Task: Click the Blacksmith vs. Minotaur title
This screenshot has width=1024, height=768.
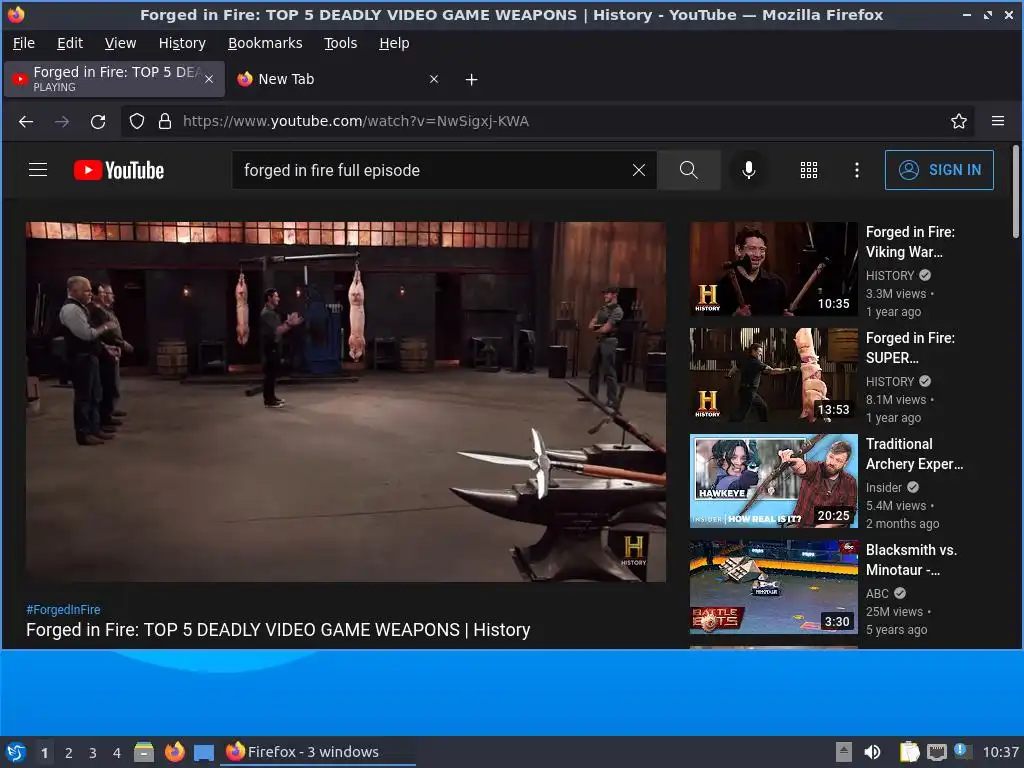Action: 911,560
